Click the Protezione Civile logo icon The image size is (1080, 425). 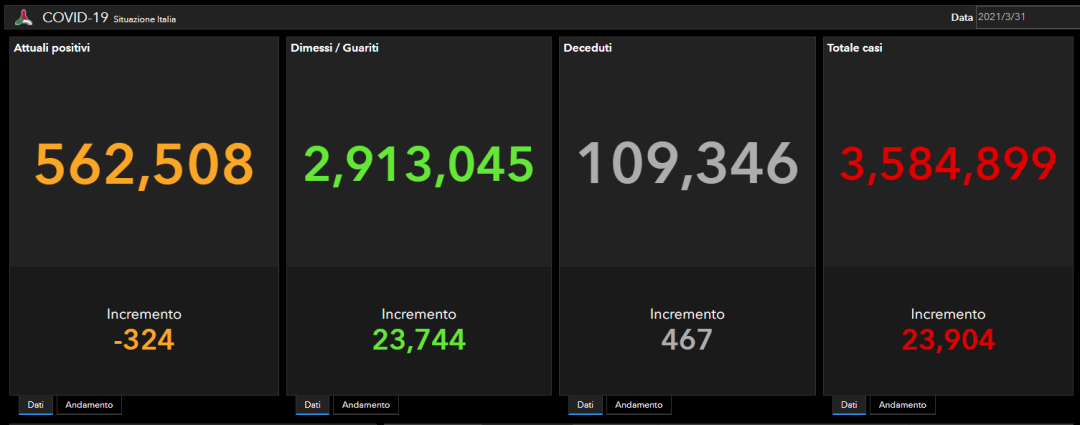24,17
